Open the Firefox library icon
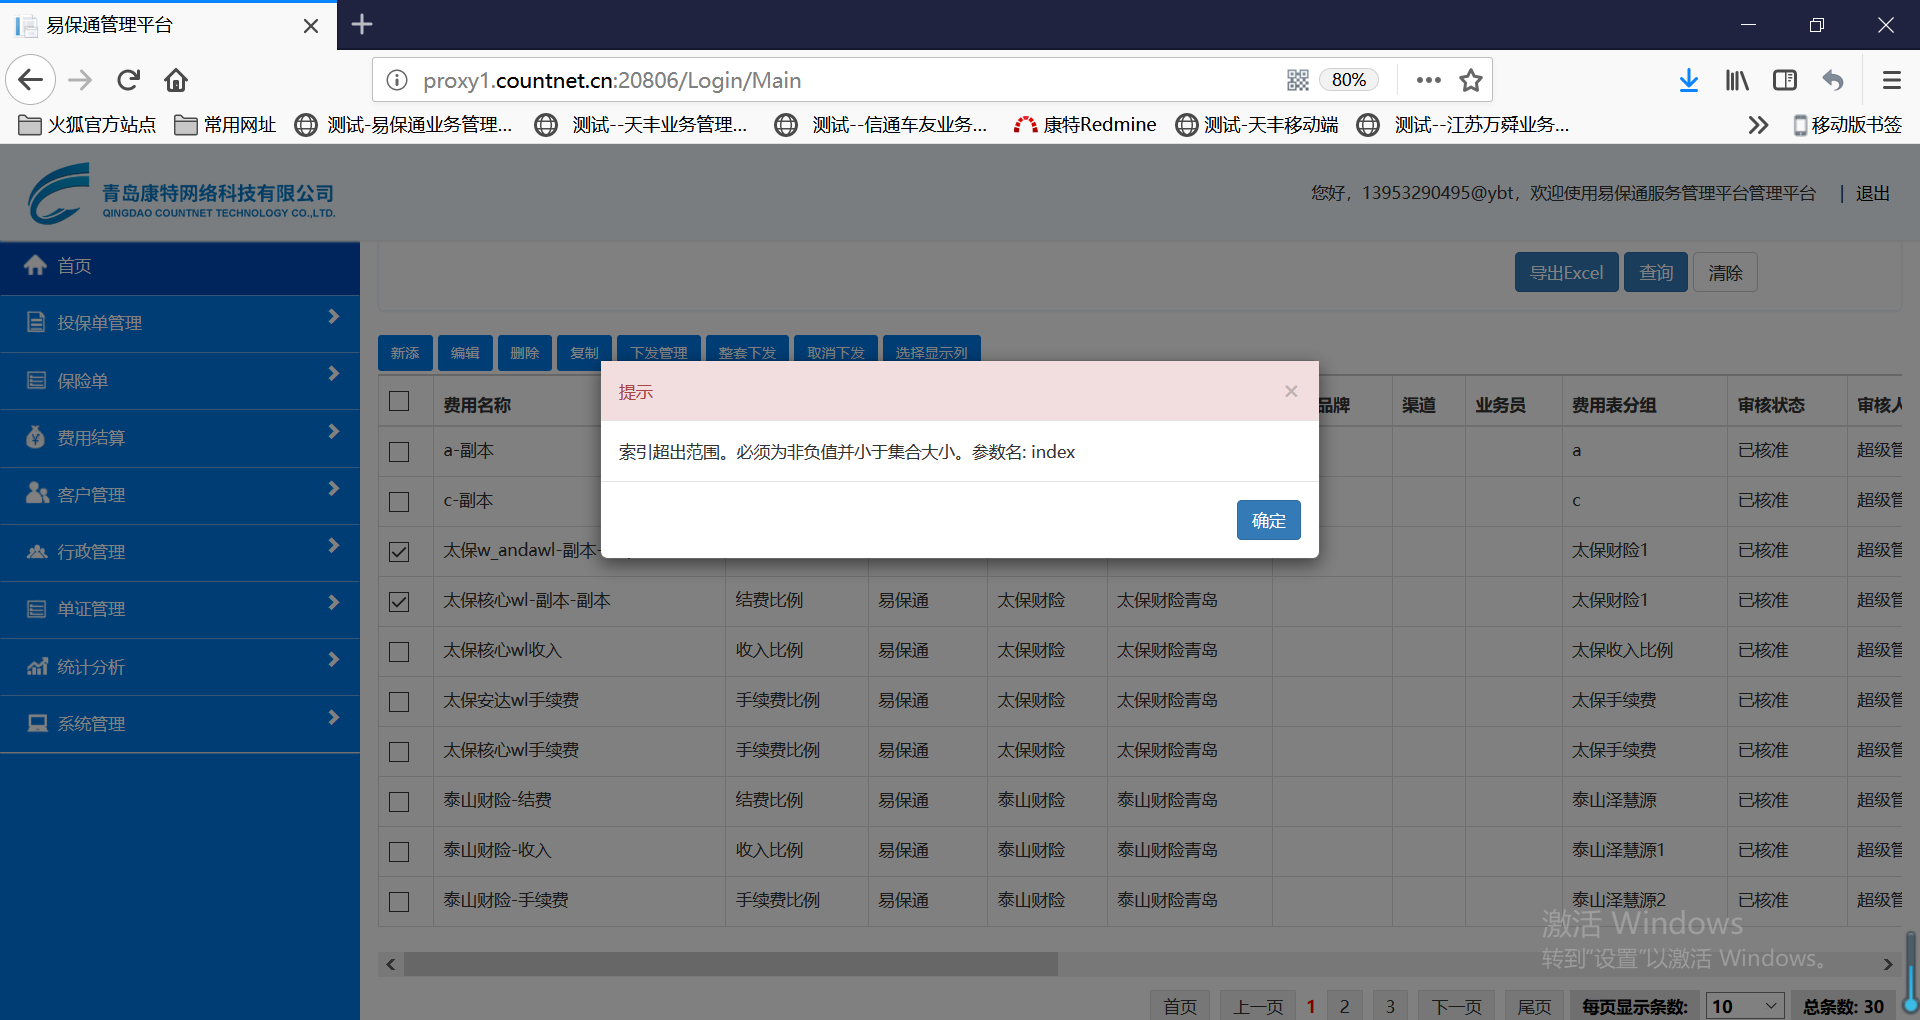This screenshot has height=1020, width=1920. click(1737, 80)
